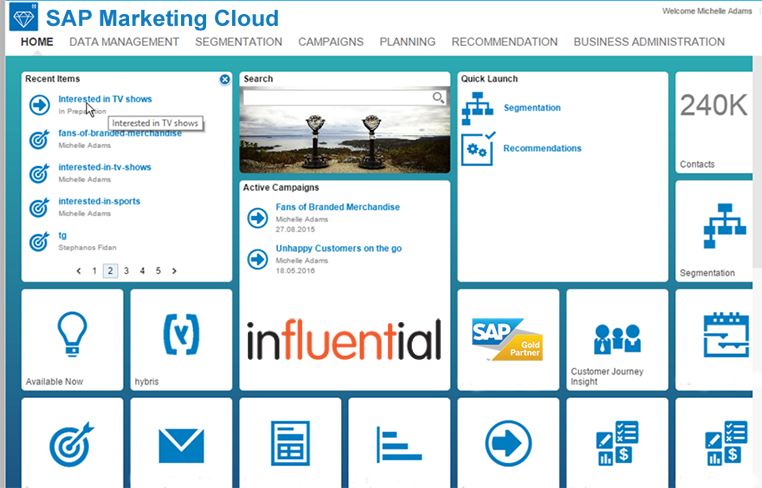Open the DATA MANAGEMENT menu
Image resolution: width=762 pixels, height=488 pixels.
(x=124, y=42)
